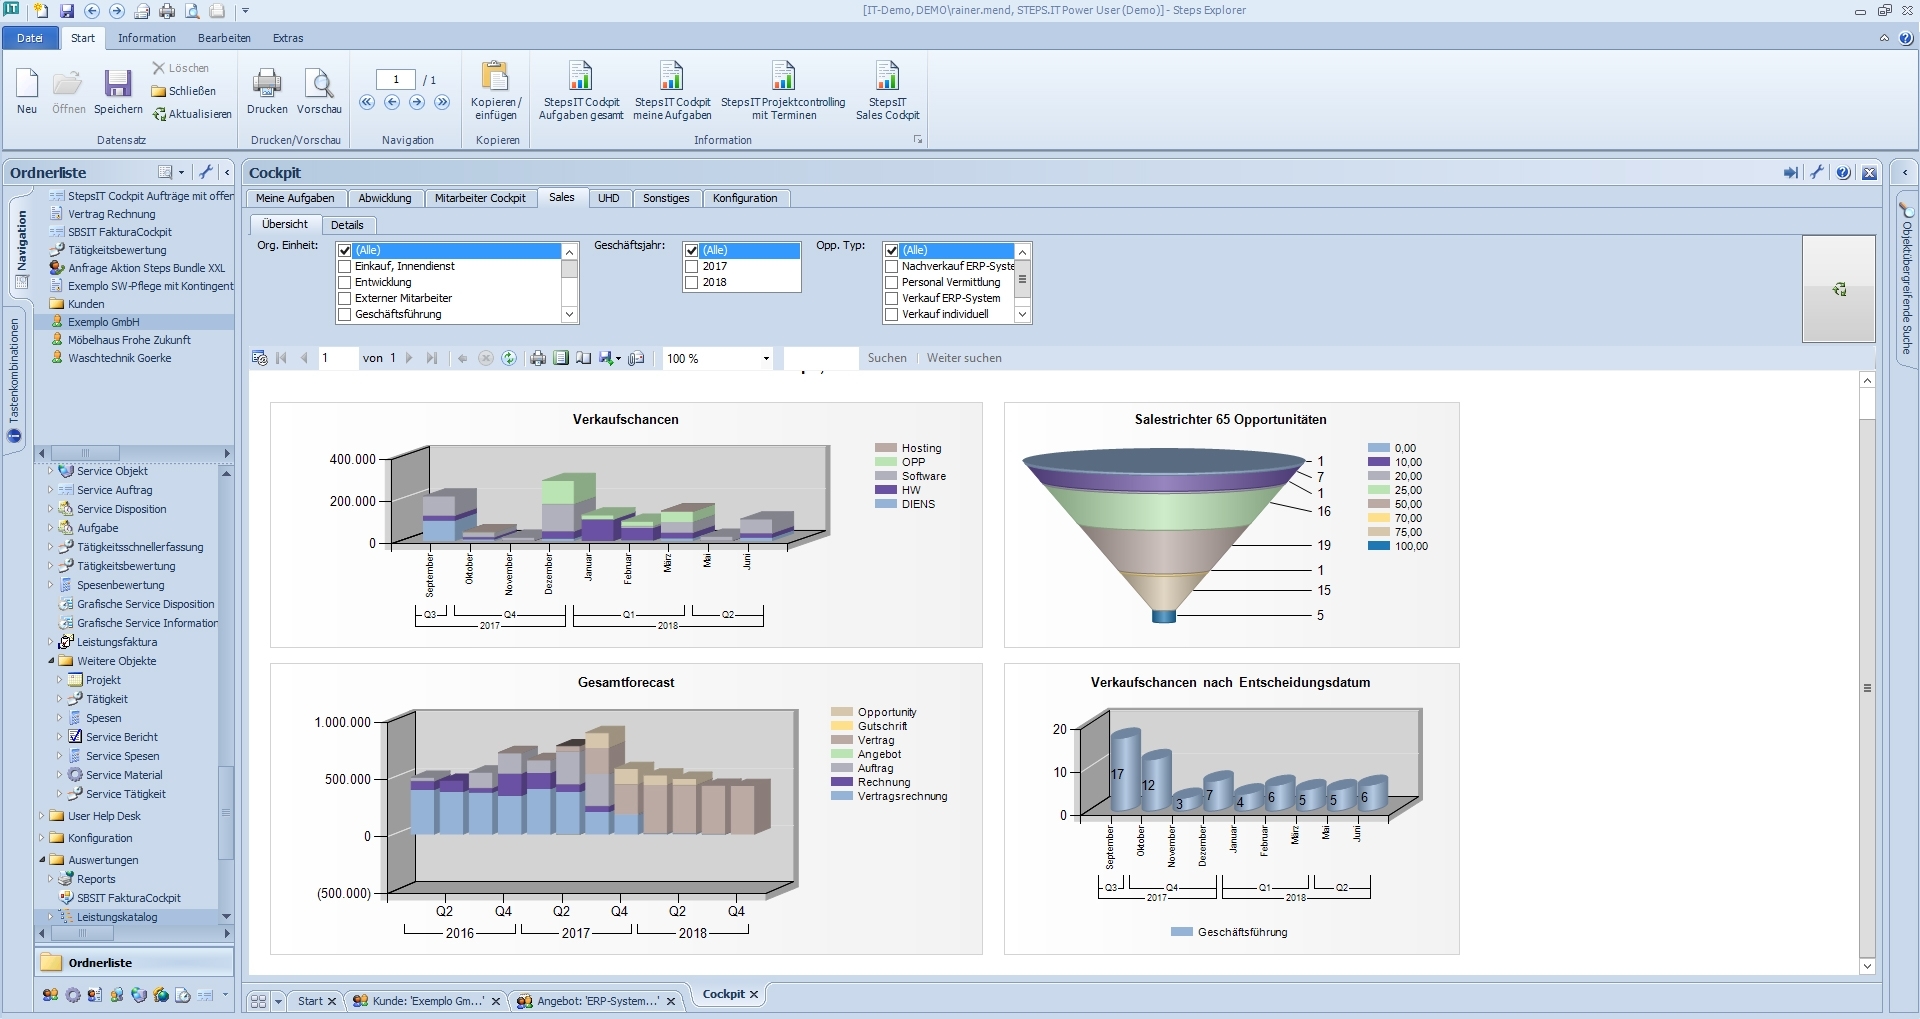Open the 100 % zoom dropdown

(x=766, y=359)
